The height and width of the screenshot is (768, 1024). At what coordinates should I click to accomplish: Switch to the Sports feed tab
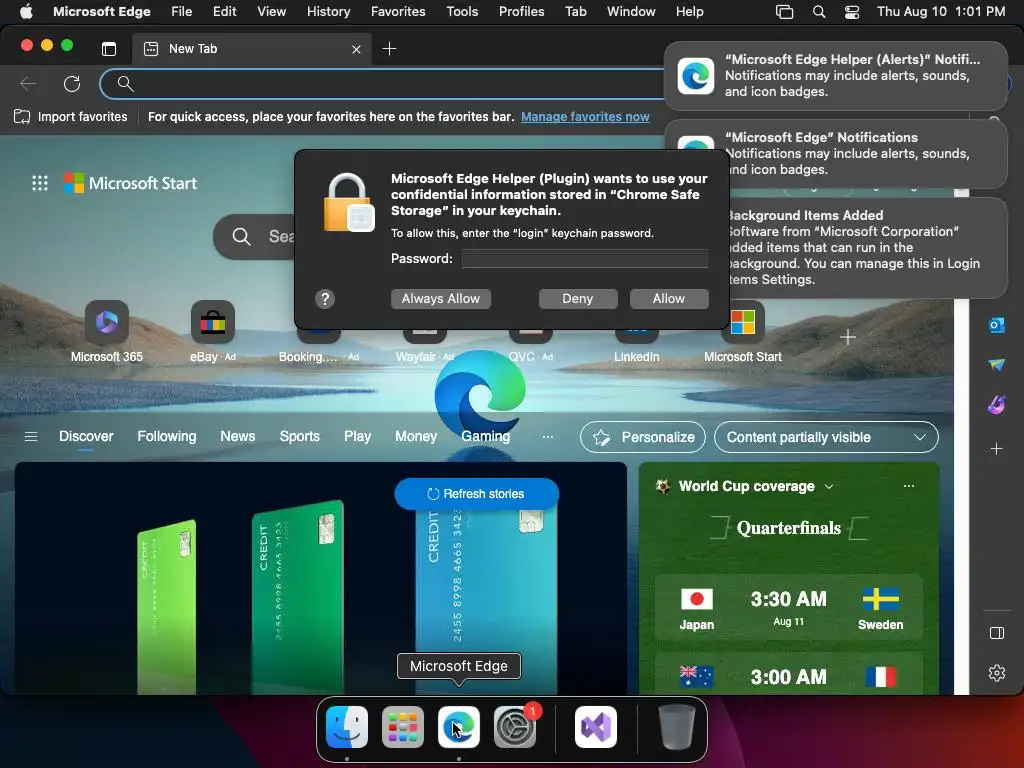pyautogui.click(x=300, y=436)
